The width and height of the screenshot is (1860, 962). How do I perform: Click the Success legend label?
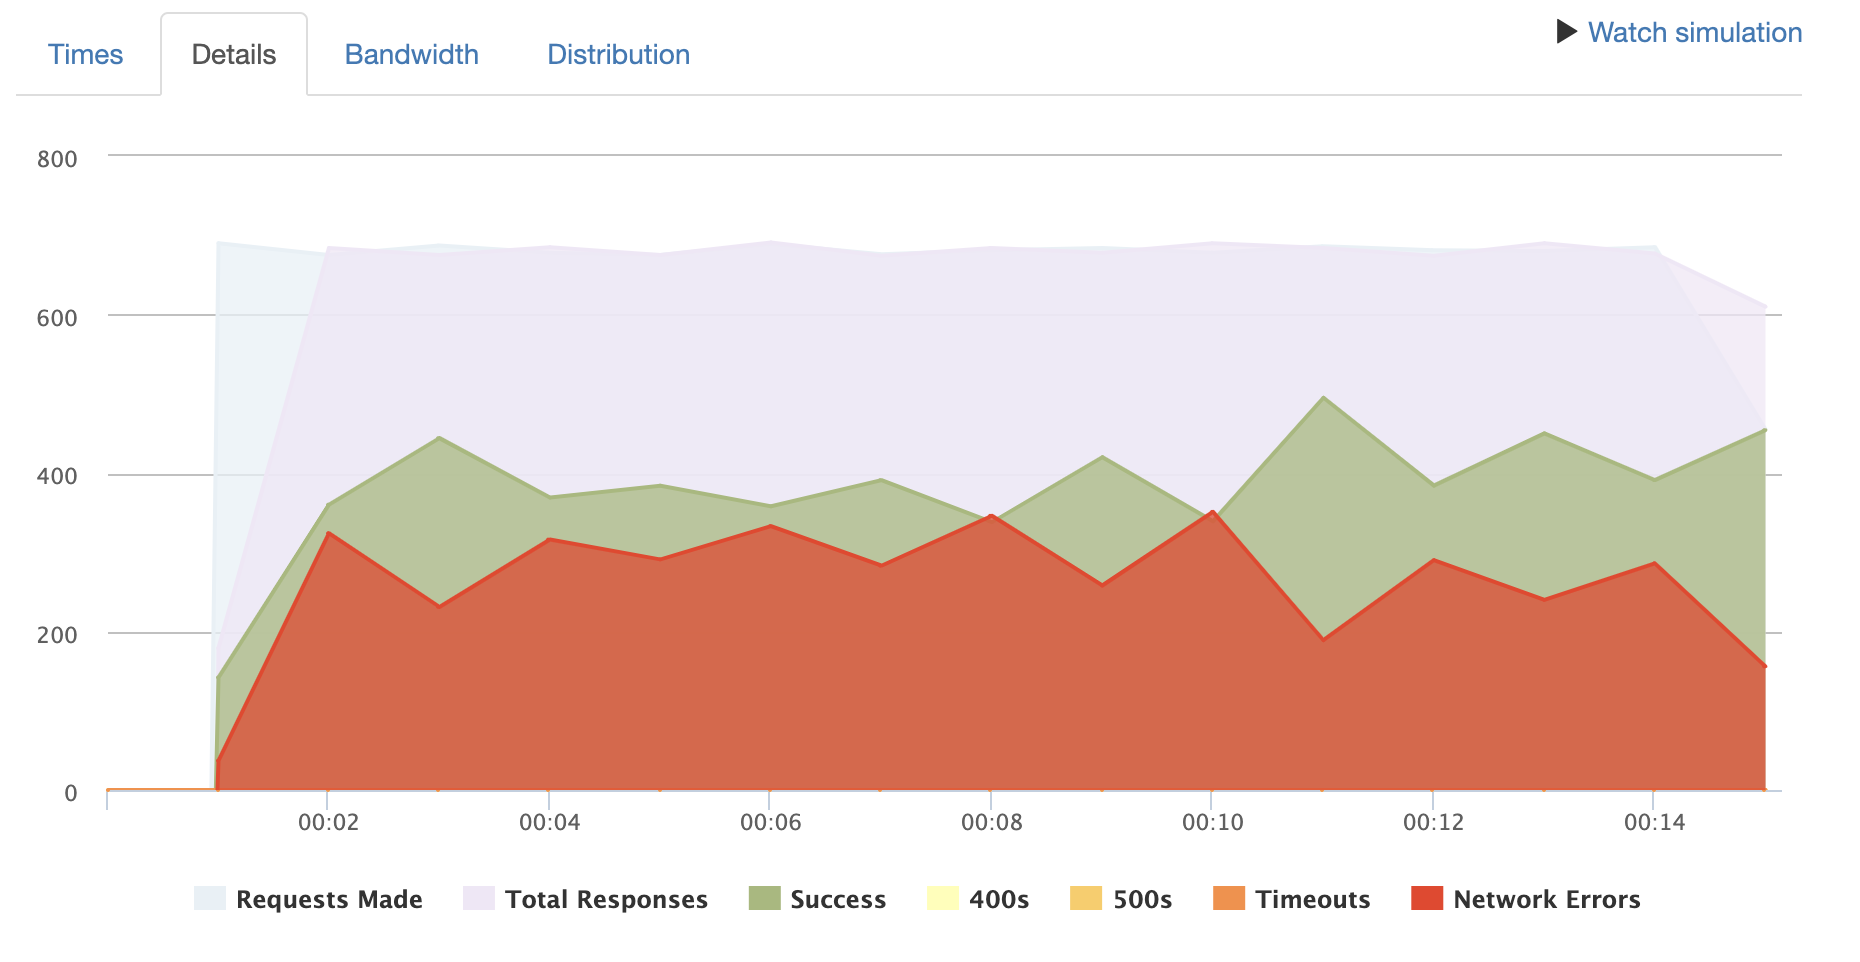[838, 899]
